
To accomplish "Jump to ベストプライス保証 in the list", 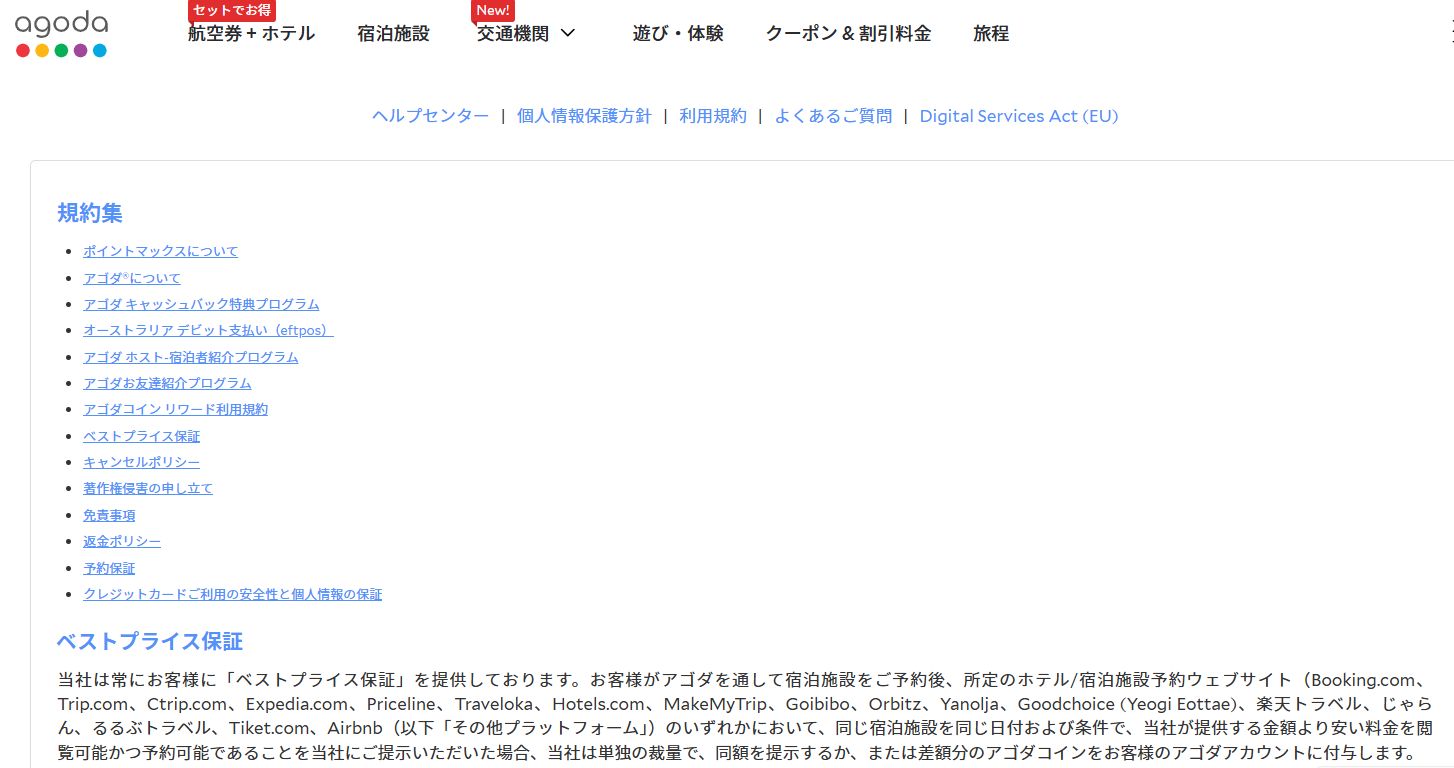I will click(x=141, y=436).
